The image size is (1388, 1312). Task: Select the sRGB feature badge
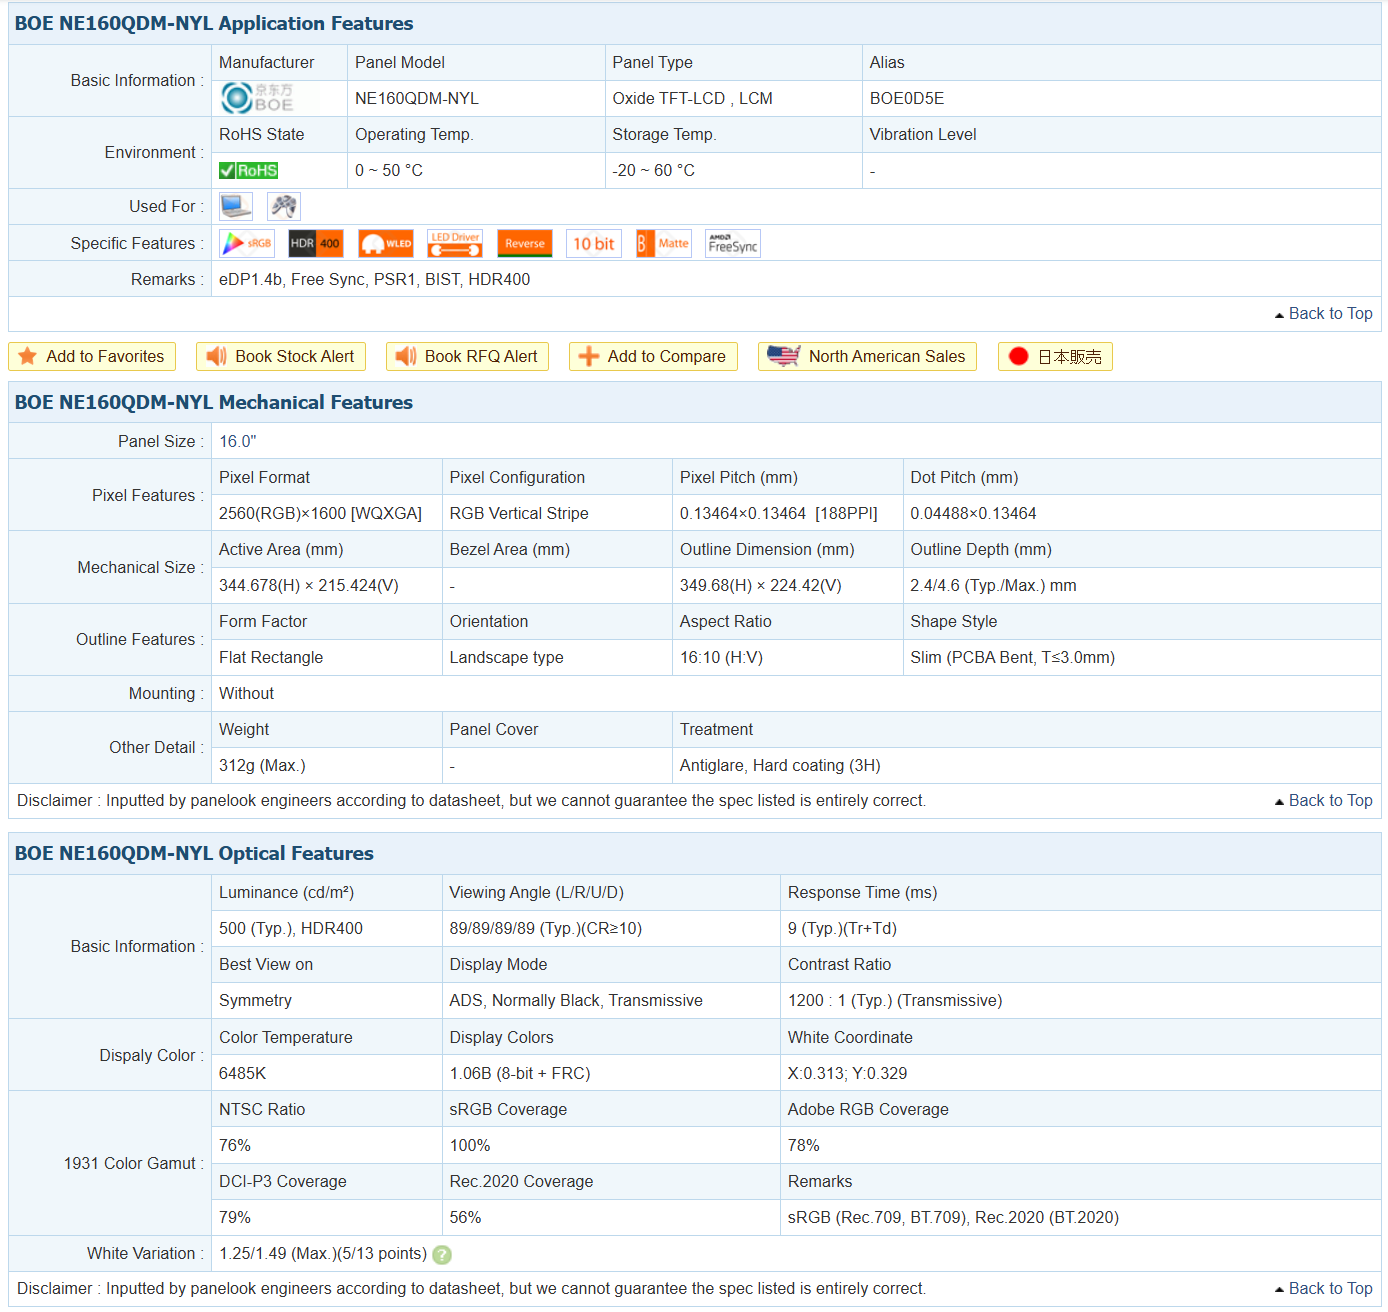coord(247,244)
